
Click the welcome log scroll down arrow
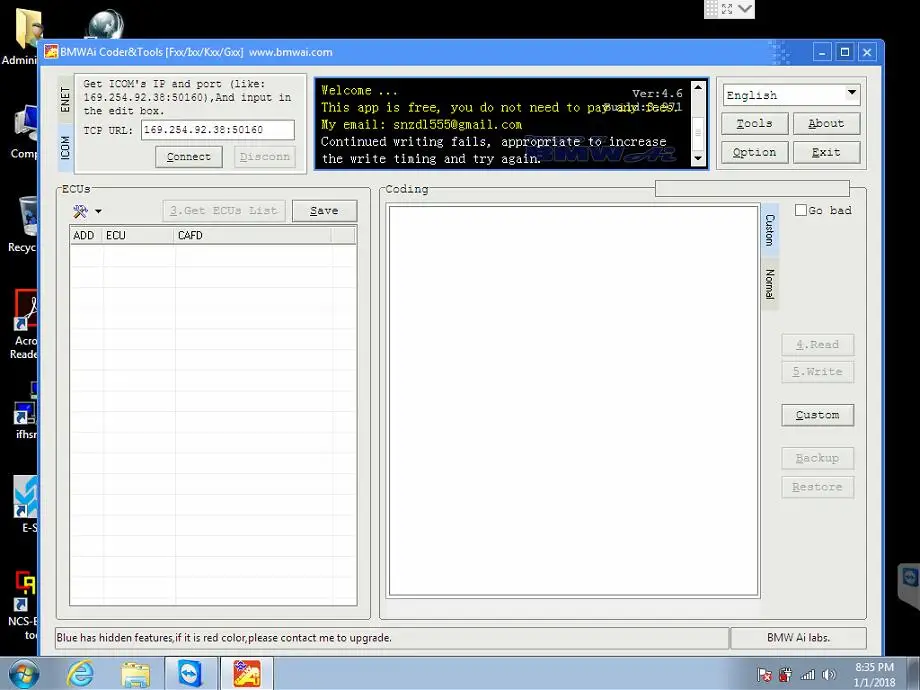tap(698, 158)
